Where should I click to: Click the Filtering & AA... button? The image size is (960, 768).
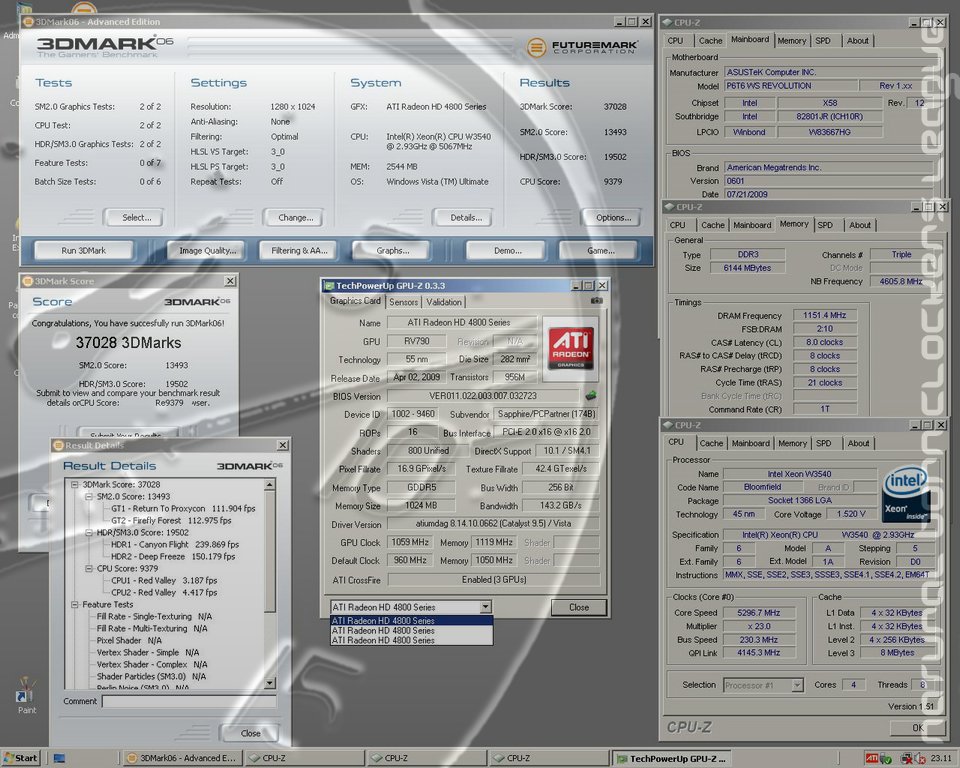click(299, 250)
